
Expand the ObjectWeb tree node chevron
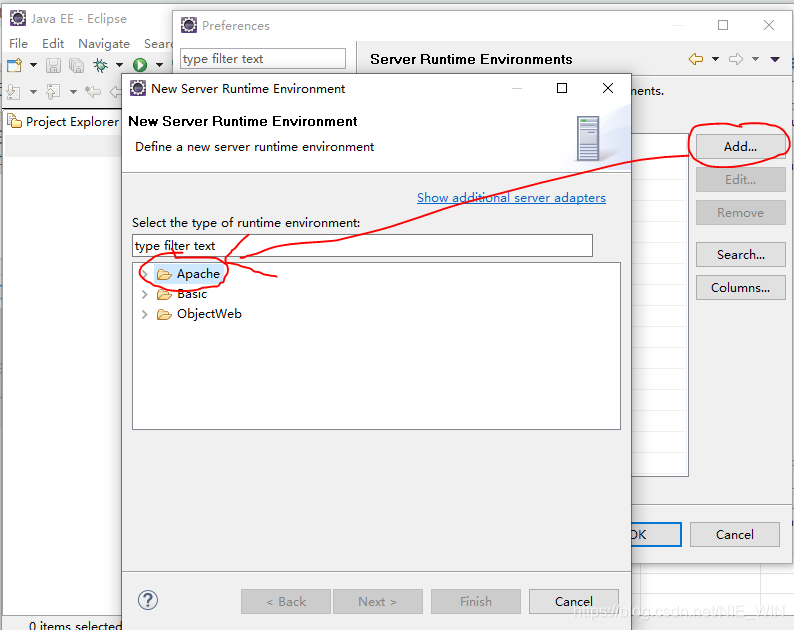(144, 314)
